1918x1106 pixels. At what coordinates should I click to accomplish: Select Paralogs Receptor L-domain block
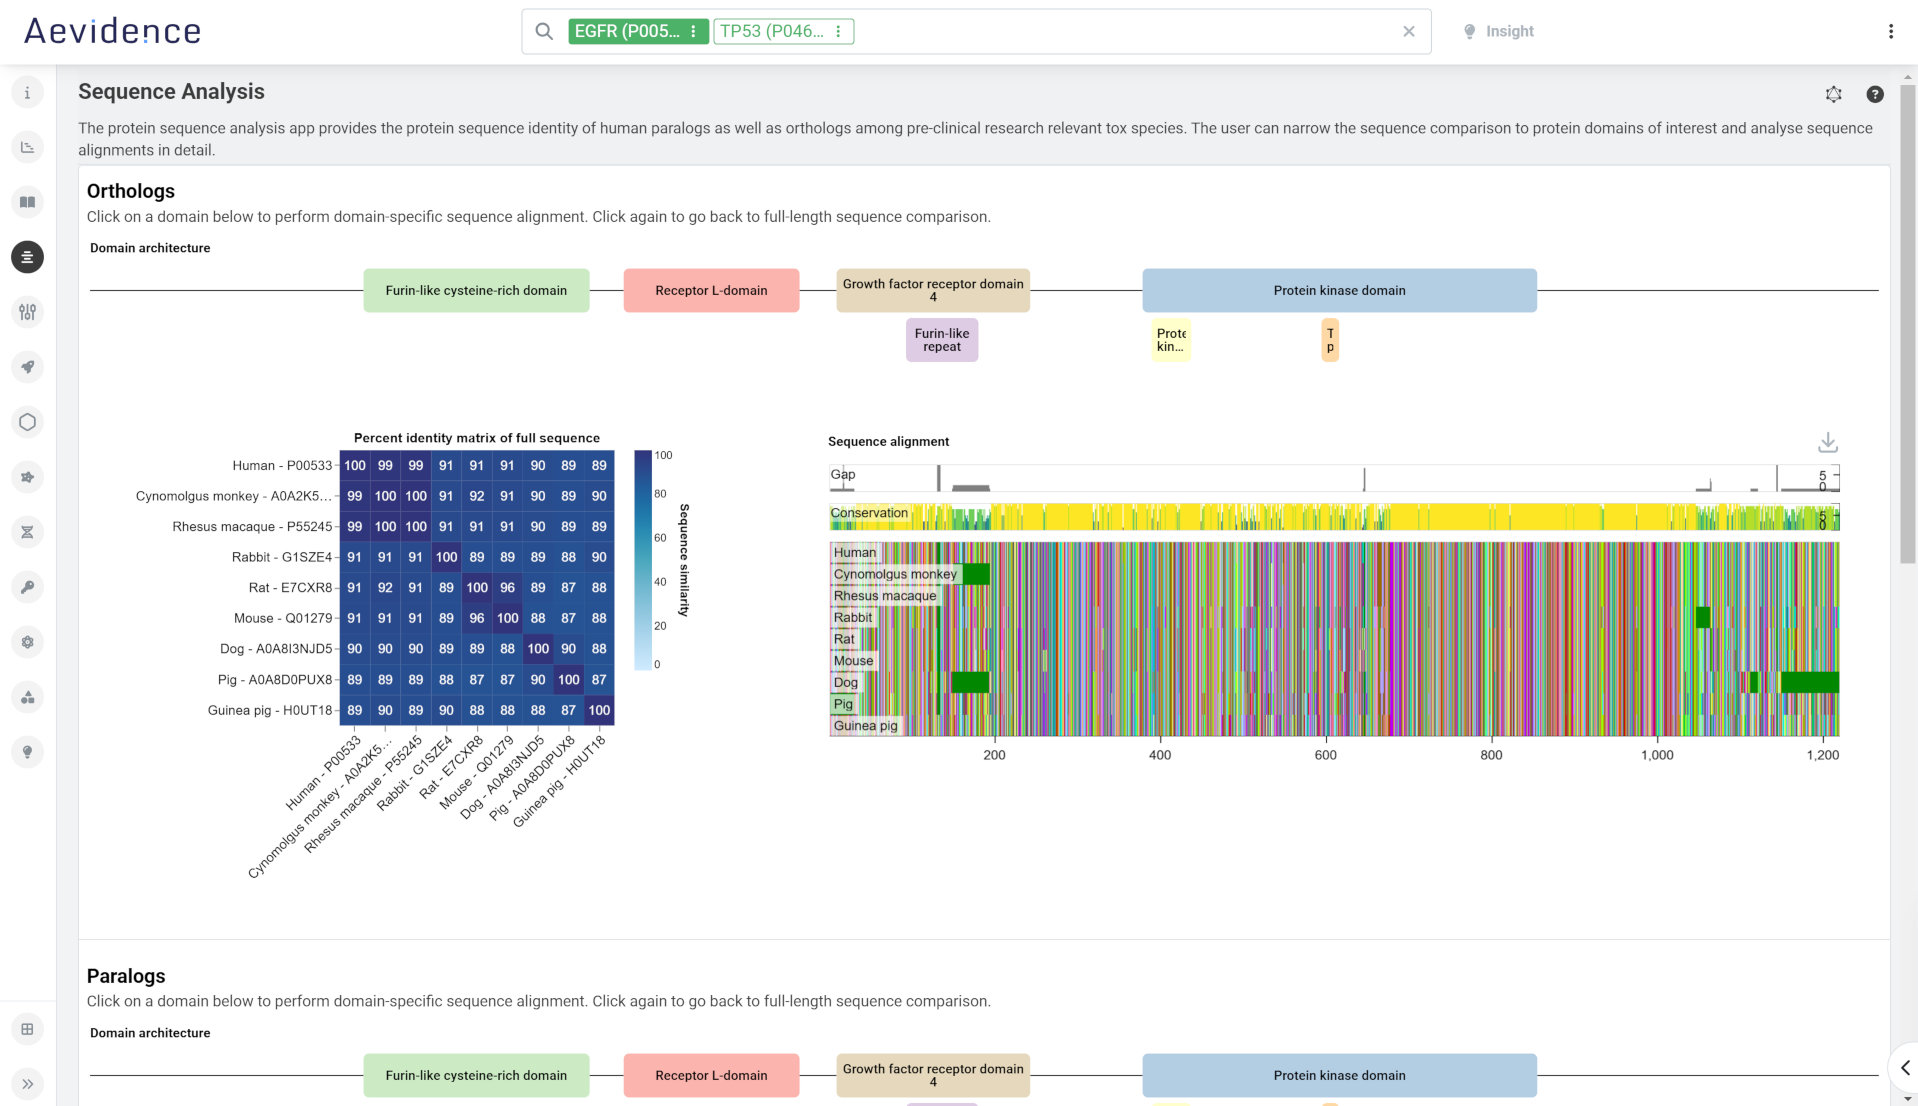coord(711,1076)
